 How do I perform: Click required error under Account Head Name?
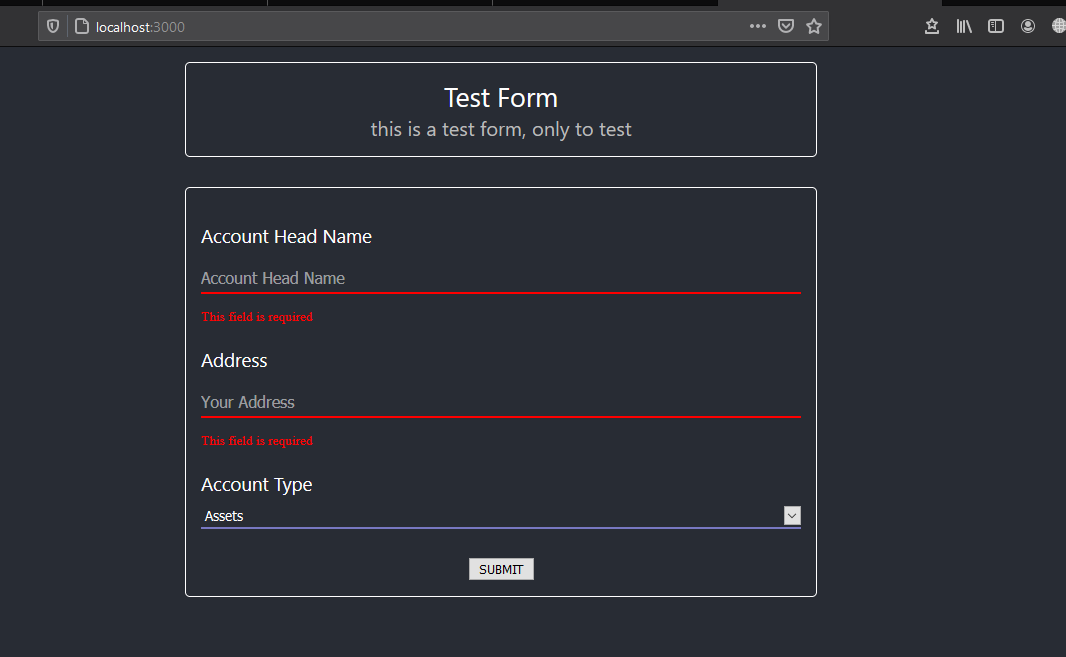pyautogui.click(x=257, y=317)
